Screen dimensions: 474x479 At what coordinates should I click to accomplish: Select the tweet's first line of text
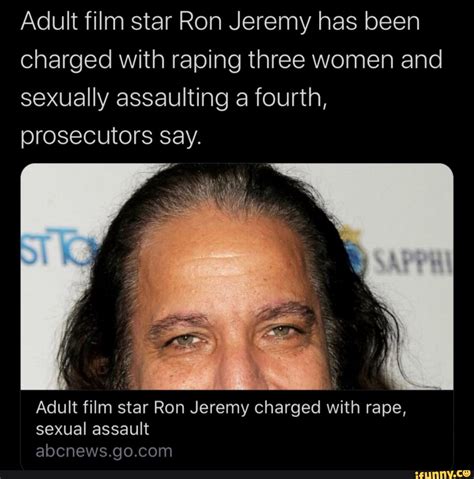tap(220, 21)
